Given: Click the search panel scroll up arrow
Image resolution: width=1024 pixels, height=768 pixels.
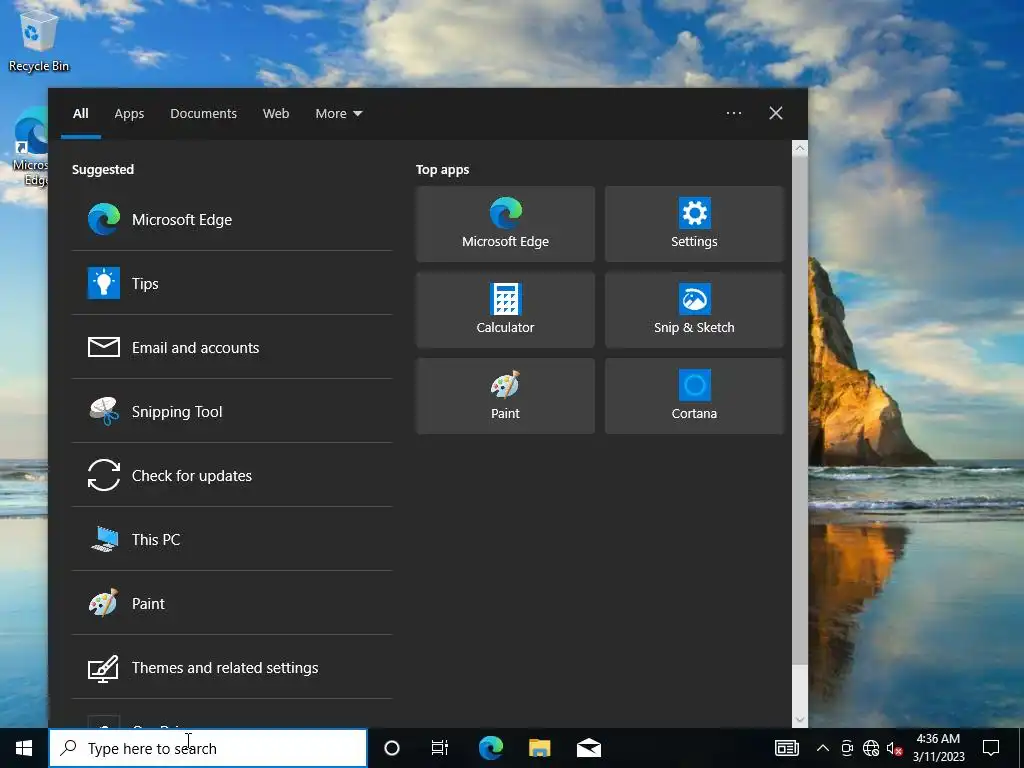Looking at the screenshot, I should (799, 148).
